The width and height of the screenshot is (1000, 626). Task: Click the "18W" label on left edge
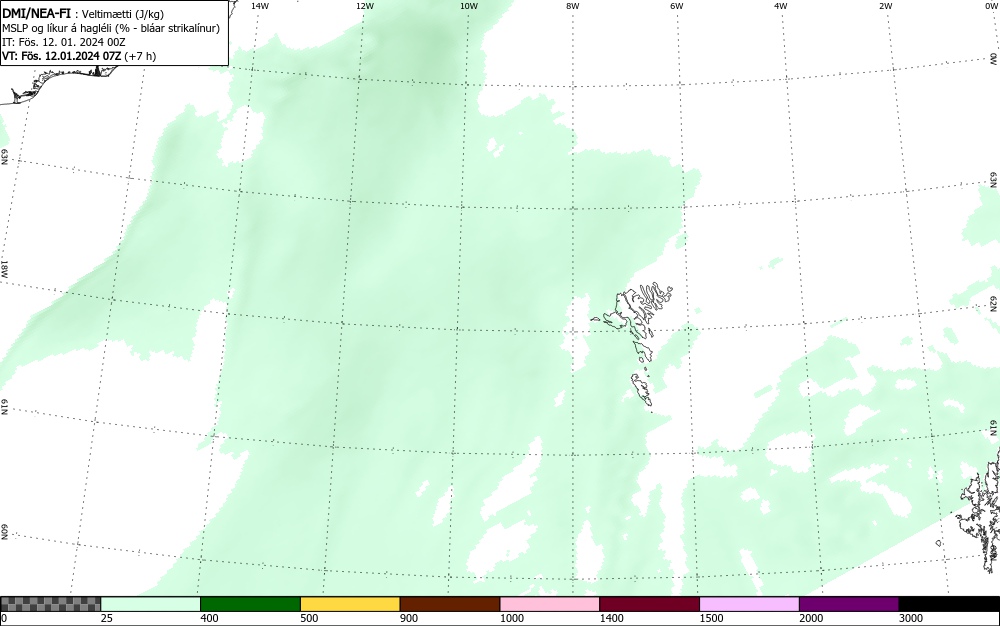pos(4,268)
